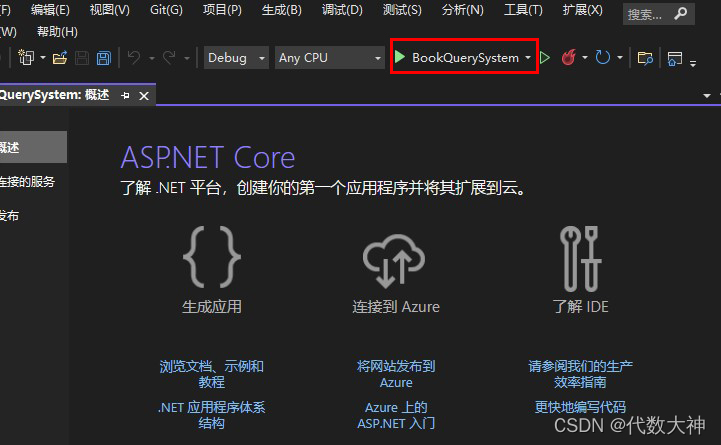The height and width of the screenshot is (445, 721).
Task: Select 连接的服务 in the side navigation
Action: coord(27,182)
